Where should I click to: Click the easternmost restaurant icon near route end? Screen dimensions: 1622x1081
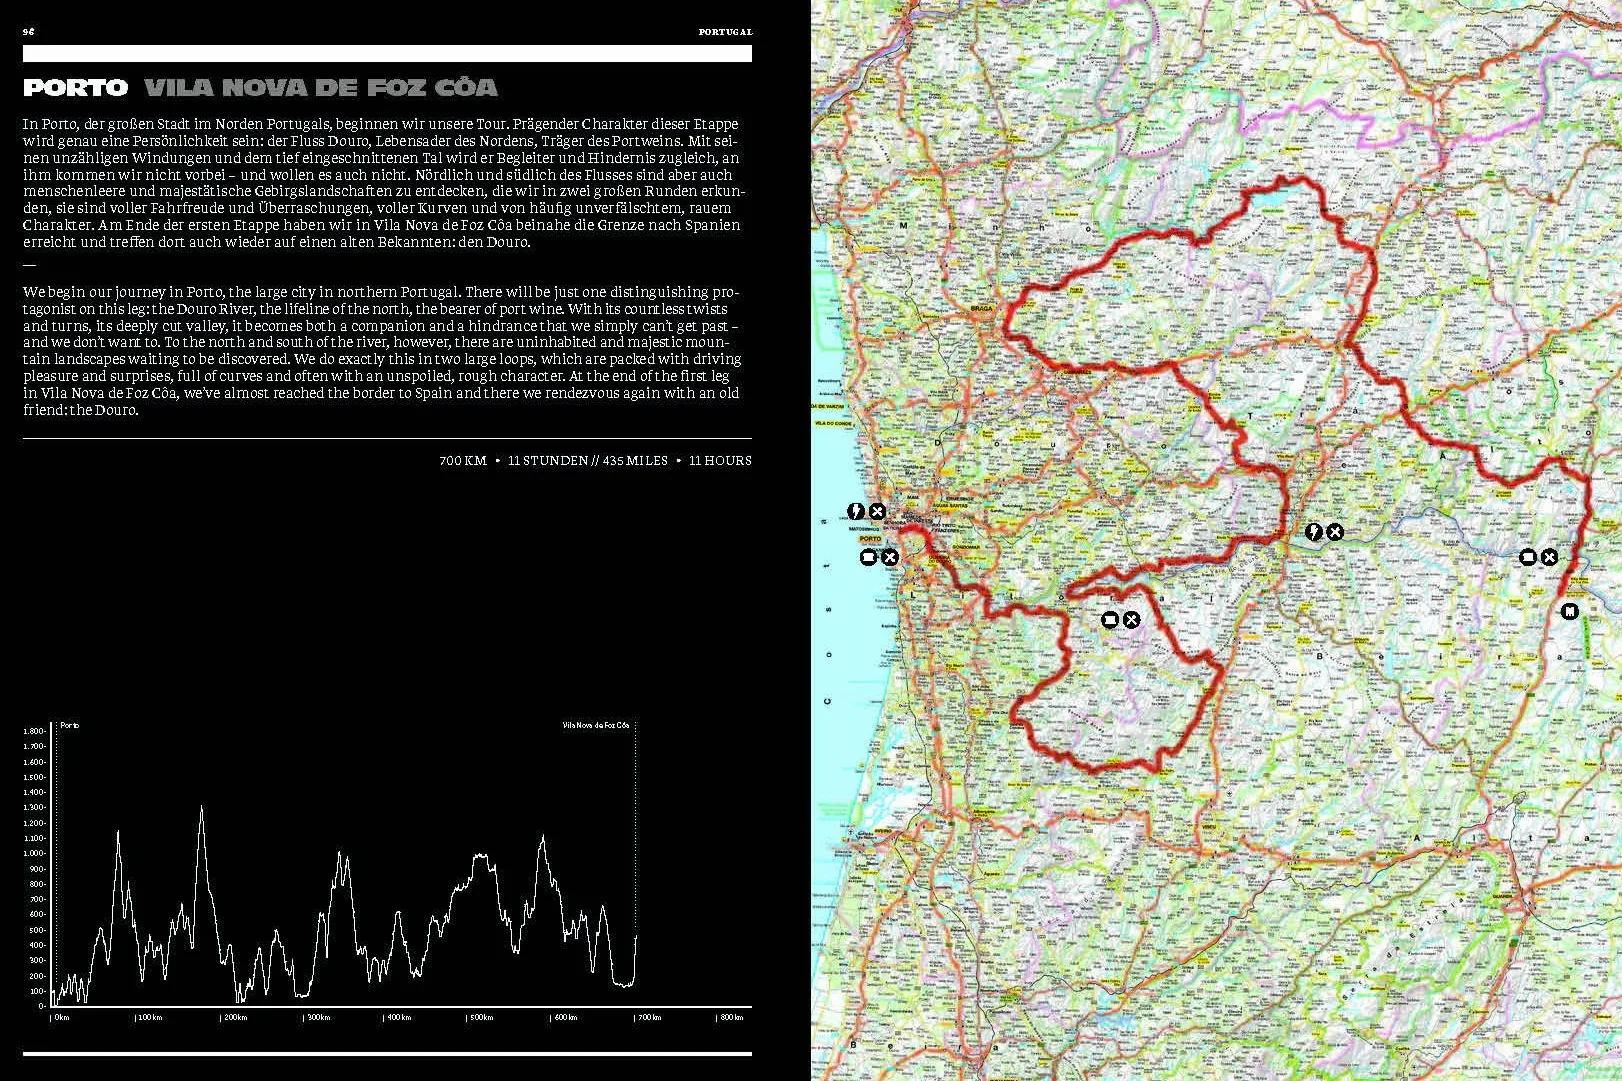pyautogui.click(x=1549, y=557)
